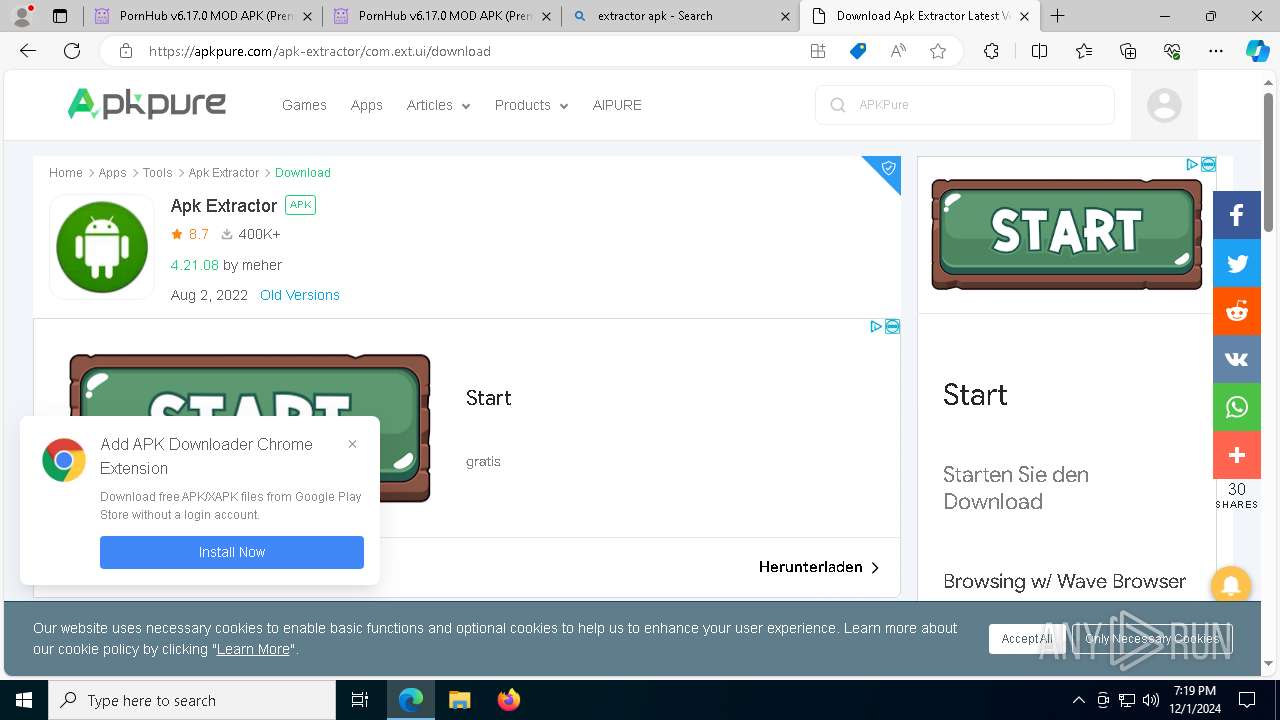This screenshot has height=720, width=1280.
Task: Open the Edge Settings and more menu
Action: click(x=1216, y=51)
